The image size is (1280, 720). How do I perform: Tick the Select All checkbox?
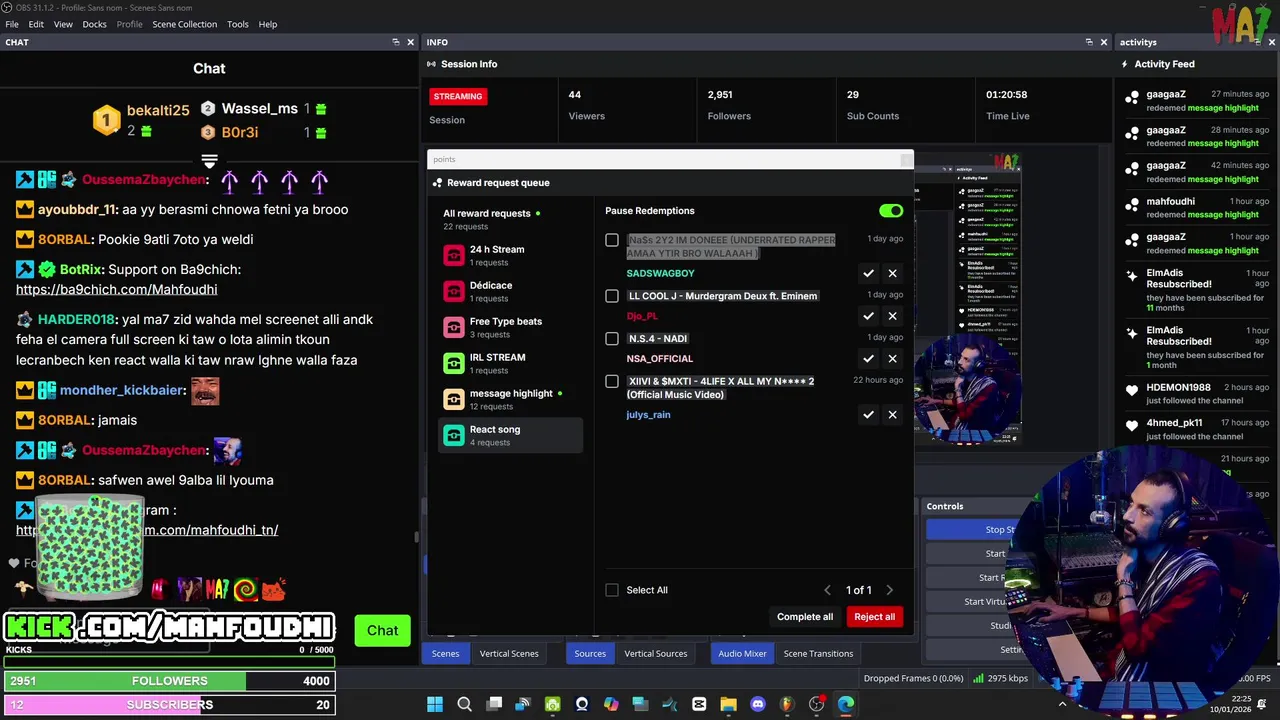(612, 590)
